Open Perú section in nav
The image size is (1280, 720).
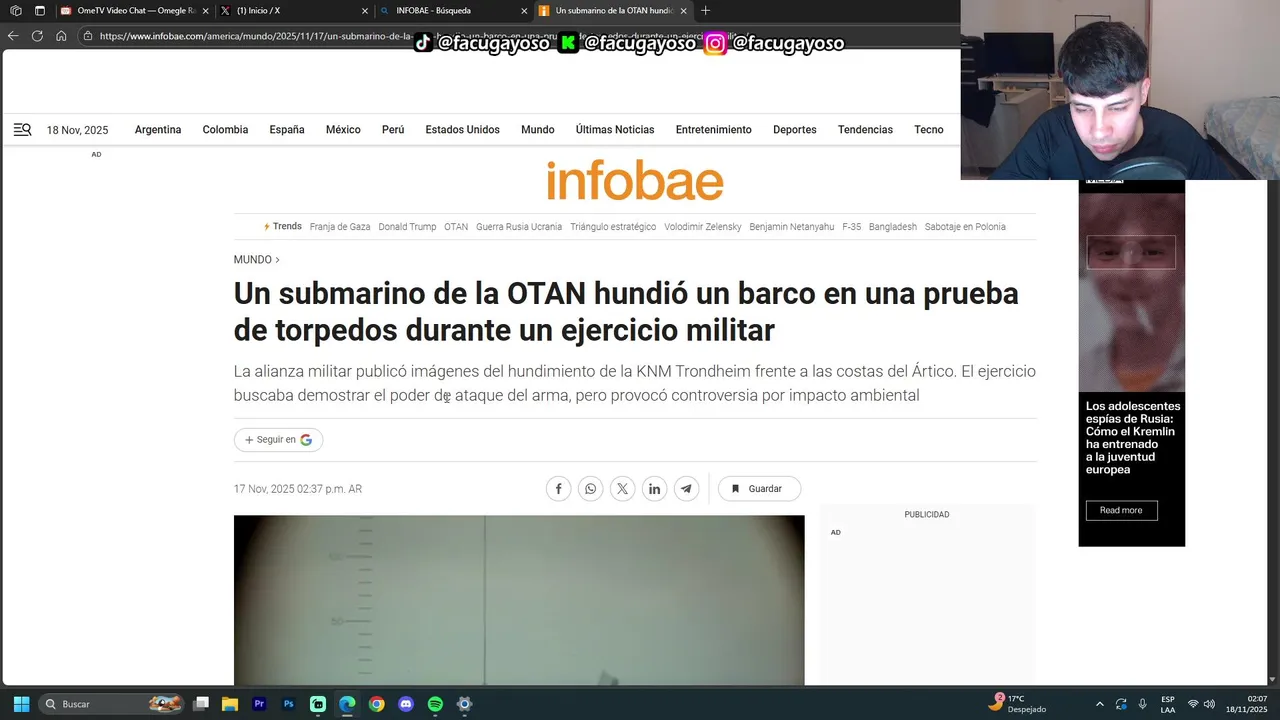393,130
